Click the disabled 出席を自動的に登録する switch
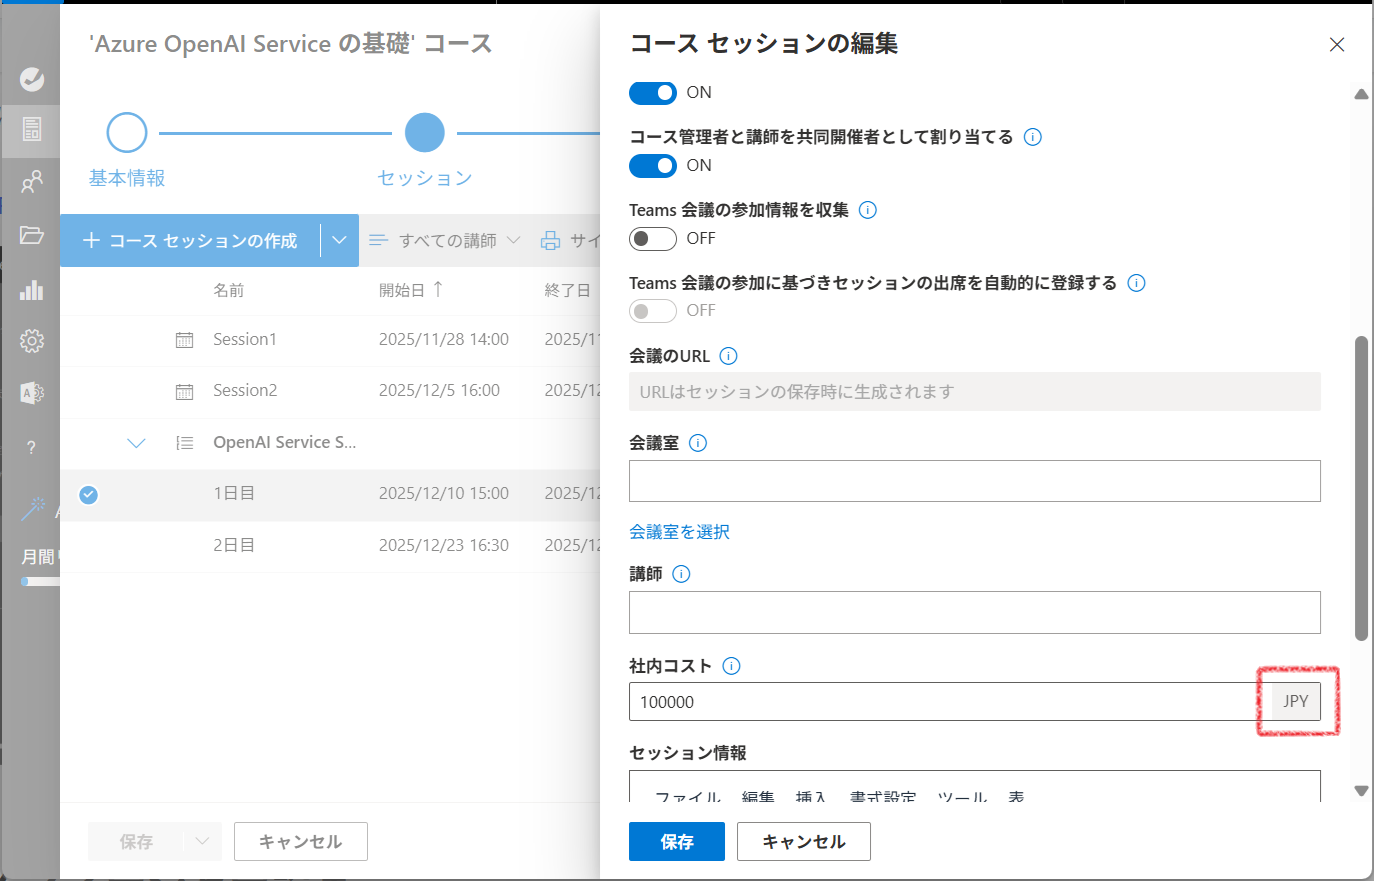The width and height of the screenshot is (1374, 881). (x=653, y=311)
